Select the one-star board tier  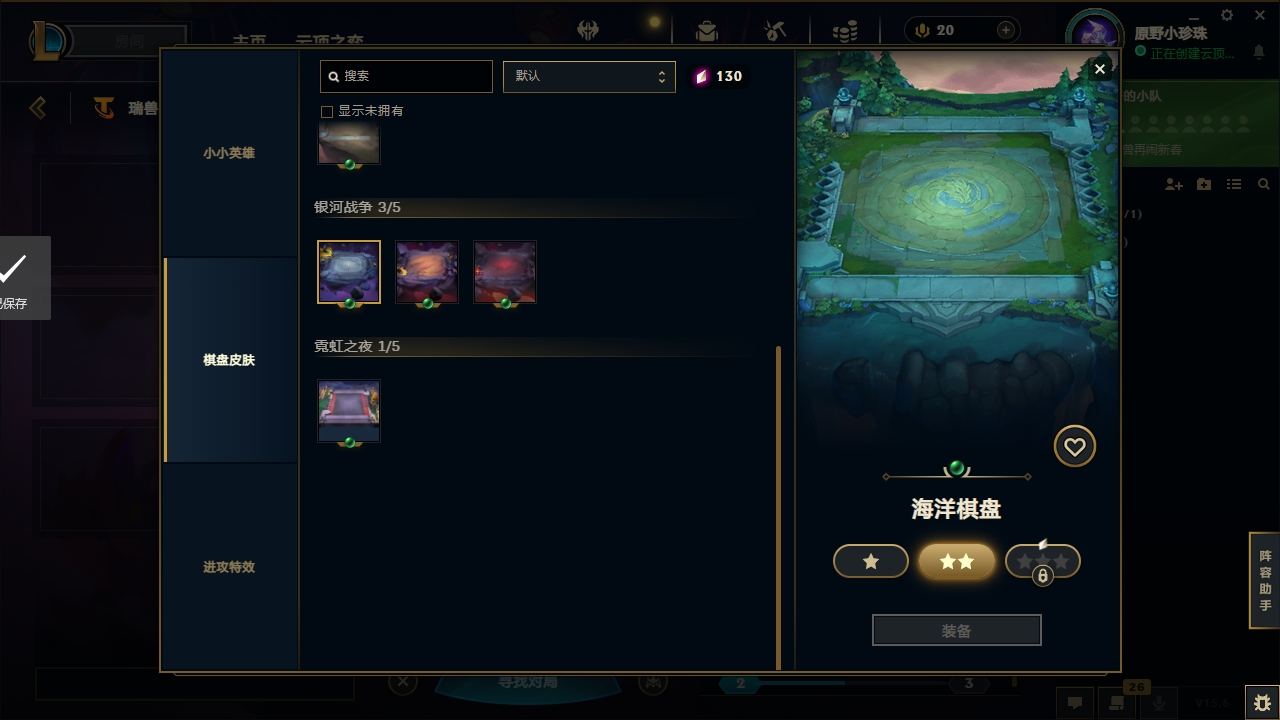click(x=871, y=562)
